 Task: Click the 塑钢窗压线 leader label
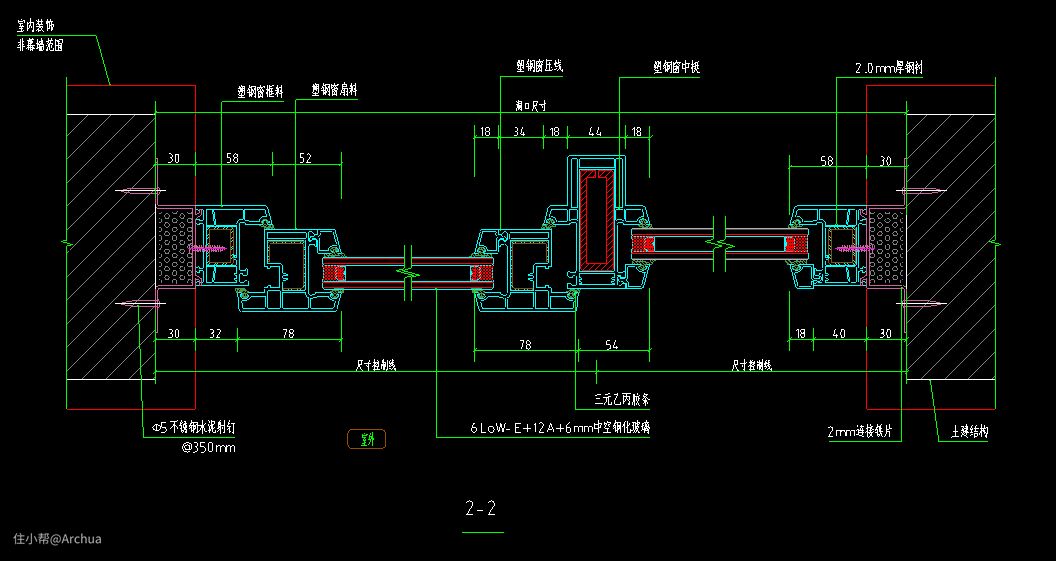tap(540, 66)
